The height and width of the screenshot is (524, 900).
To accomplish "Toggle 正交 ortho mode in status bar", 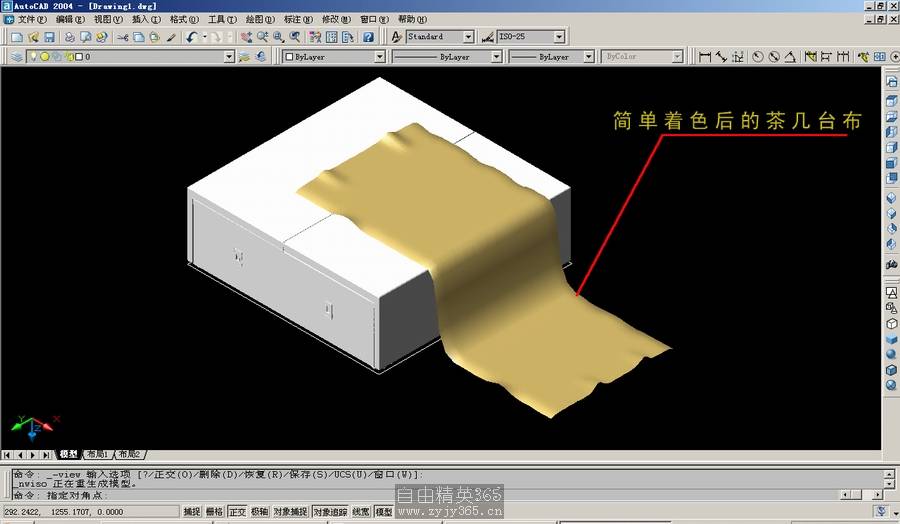I will [x=237, y=512].
